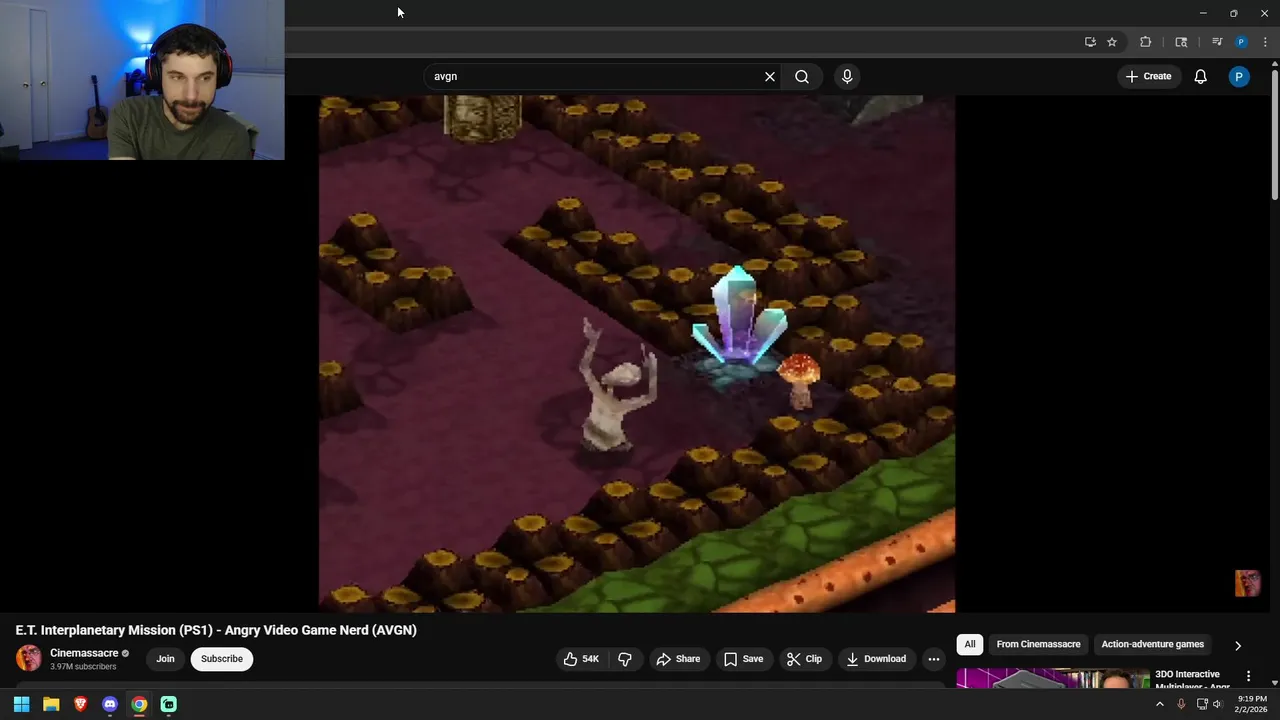
Task: Open media controls icon in Chrome toolbar
Action: (x=1217, y=42)
